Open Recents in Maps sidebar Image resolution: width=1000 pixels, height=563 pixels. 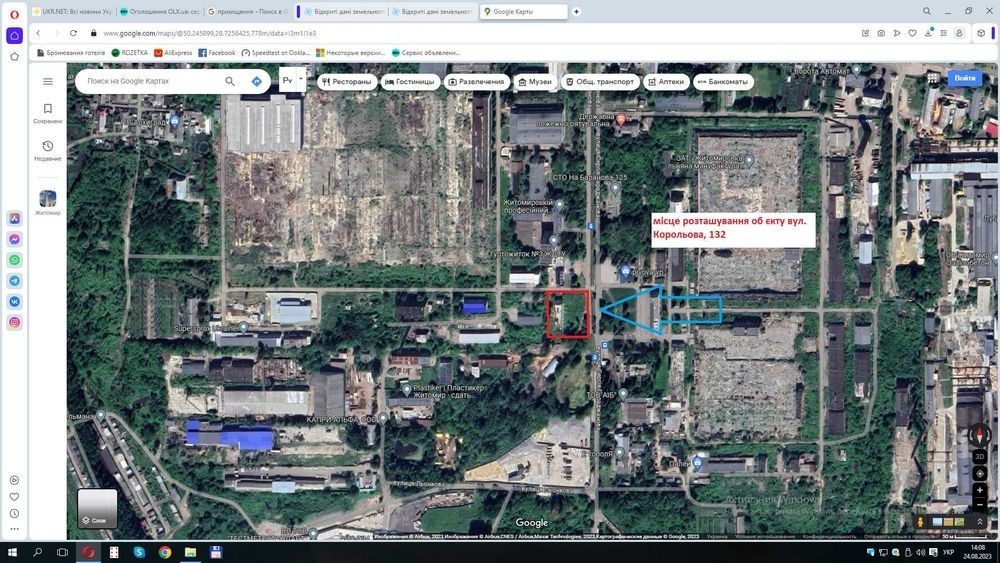pyautogui.click(x=48, y=150)
